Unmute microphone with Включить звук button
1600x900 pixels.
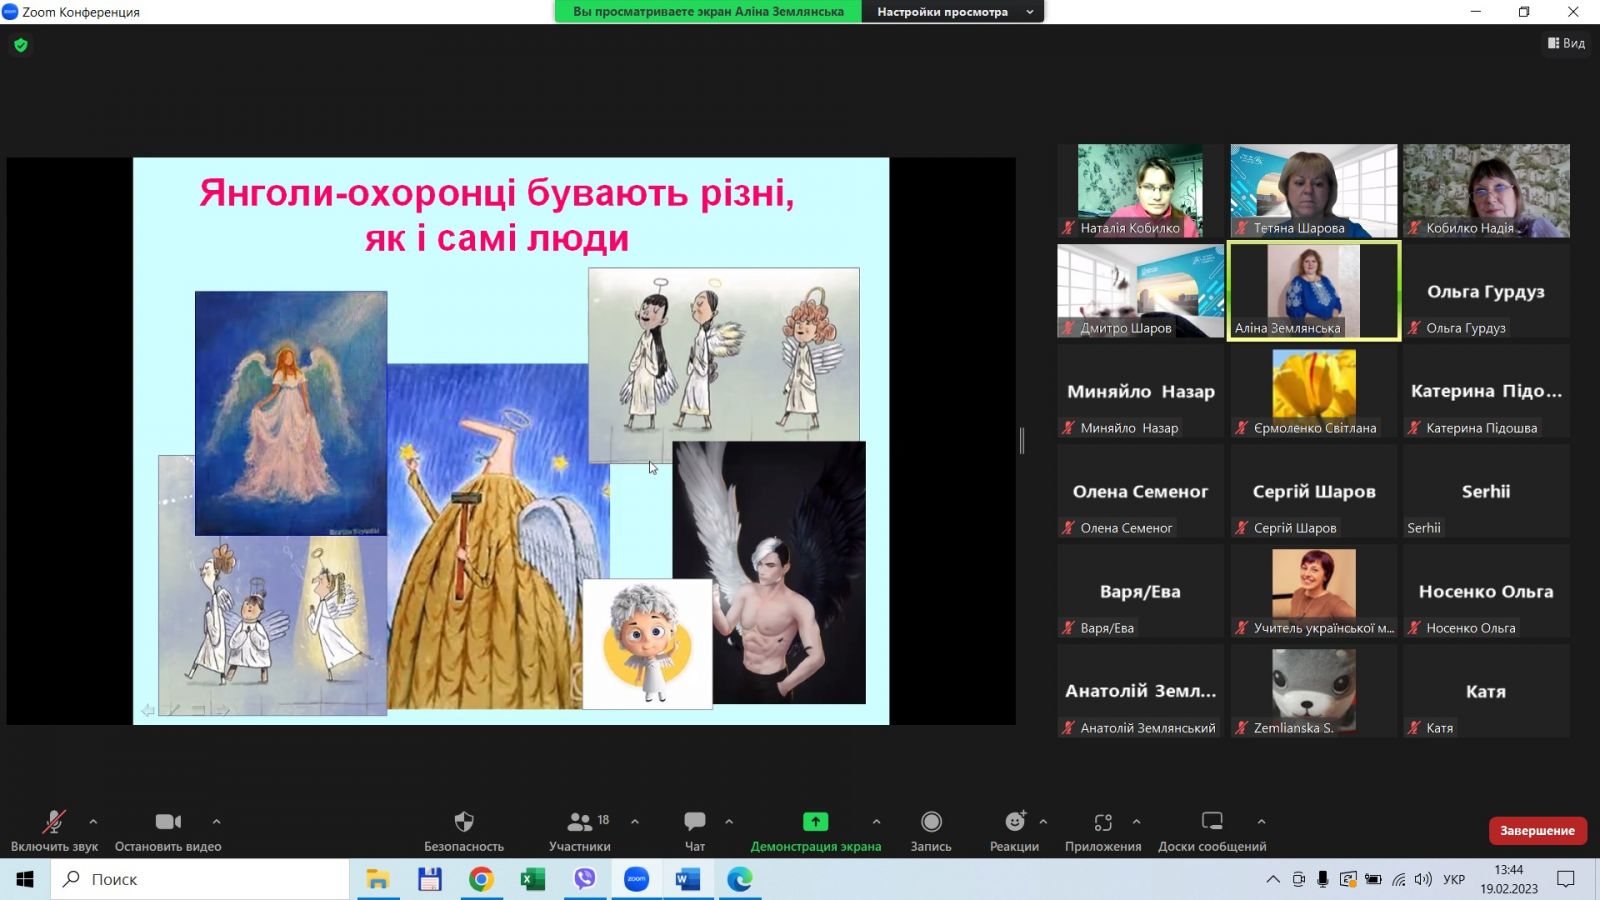tap(54, 831)
